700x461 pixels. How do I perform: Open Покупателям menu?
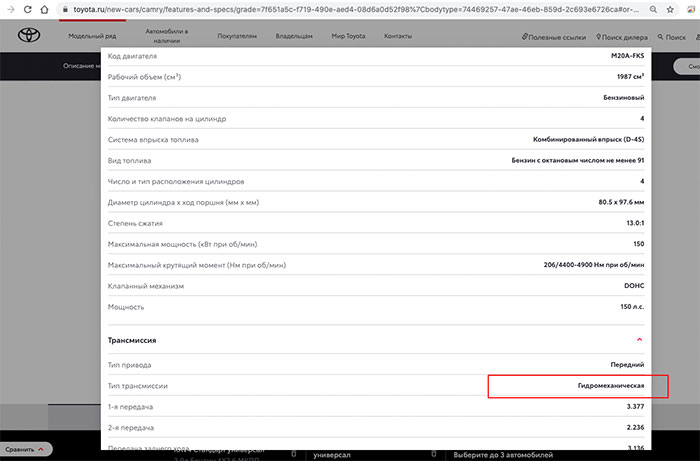[237, 36]
